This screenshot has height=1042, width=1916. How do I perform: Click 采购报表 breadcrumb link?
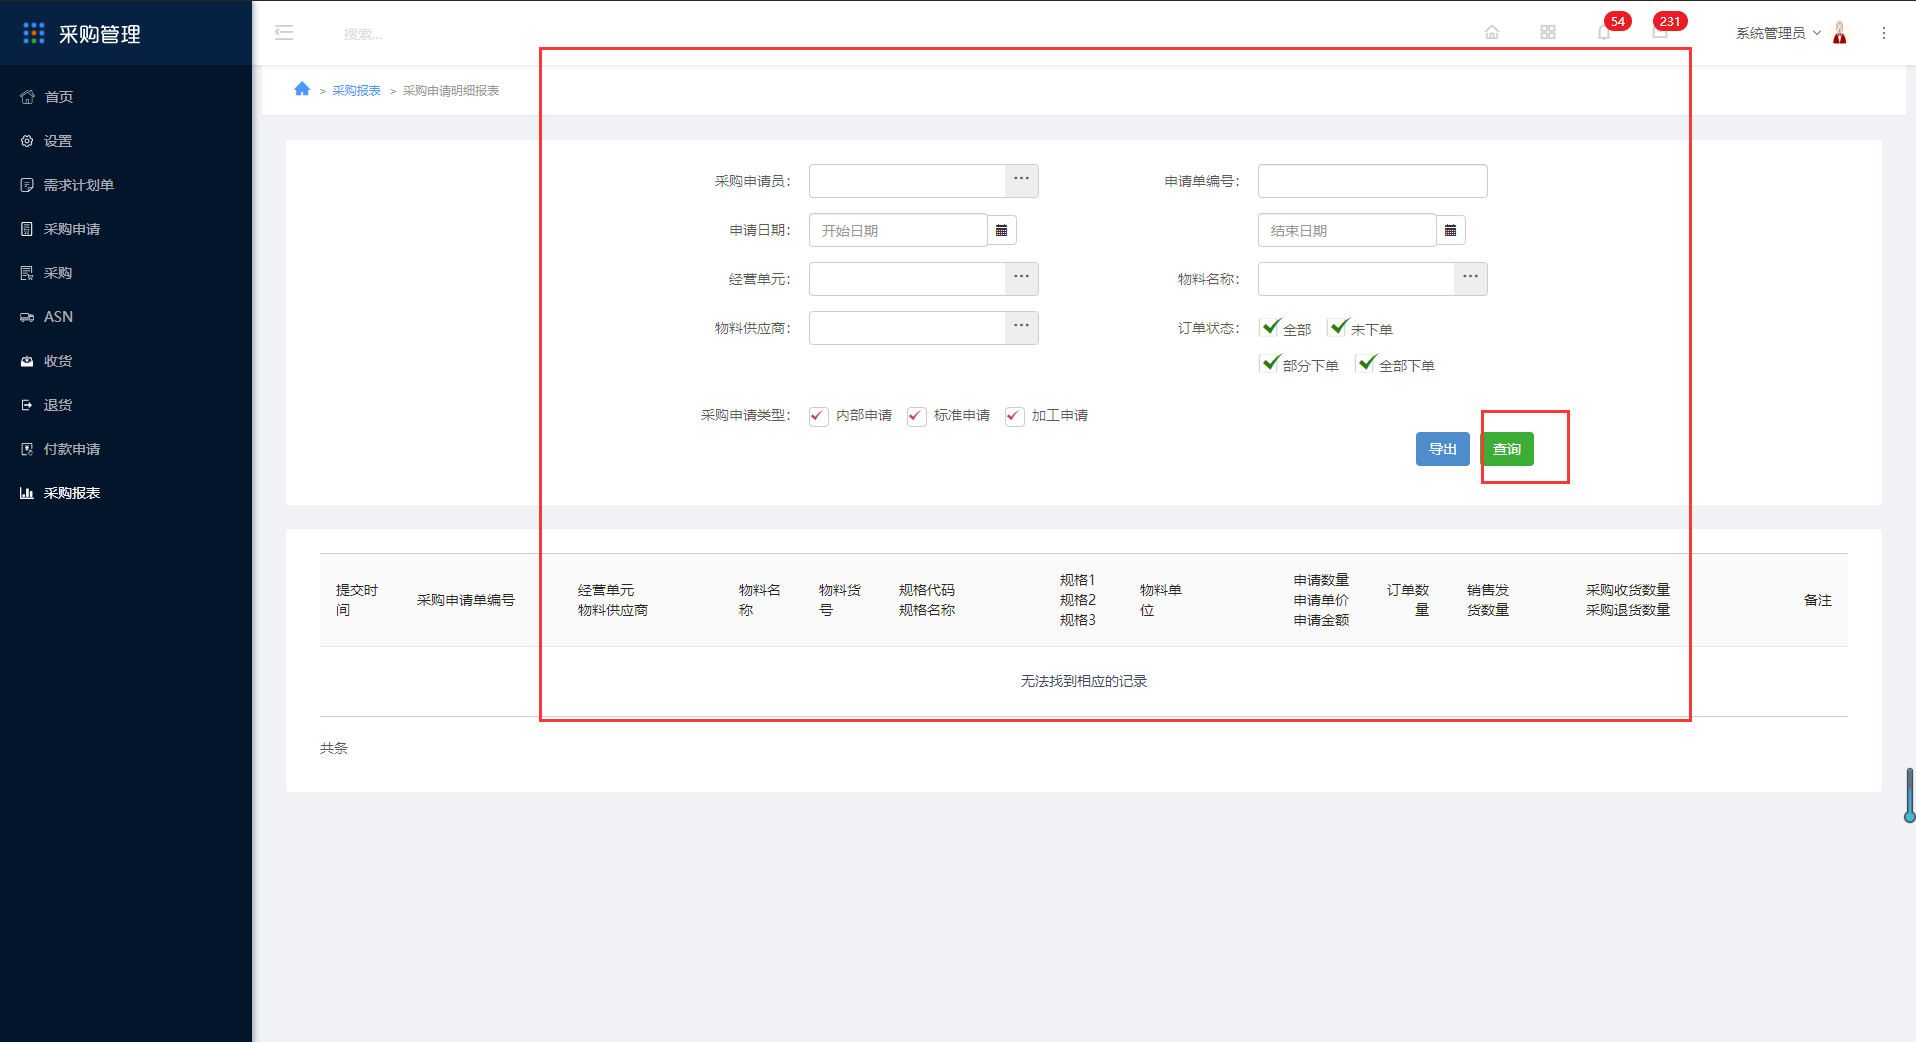(356, 90)
